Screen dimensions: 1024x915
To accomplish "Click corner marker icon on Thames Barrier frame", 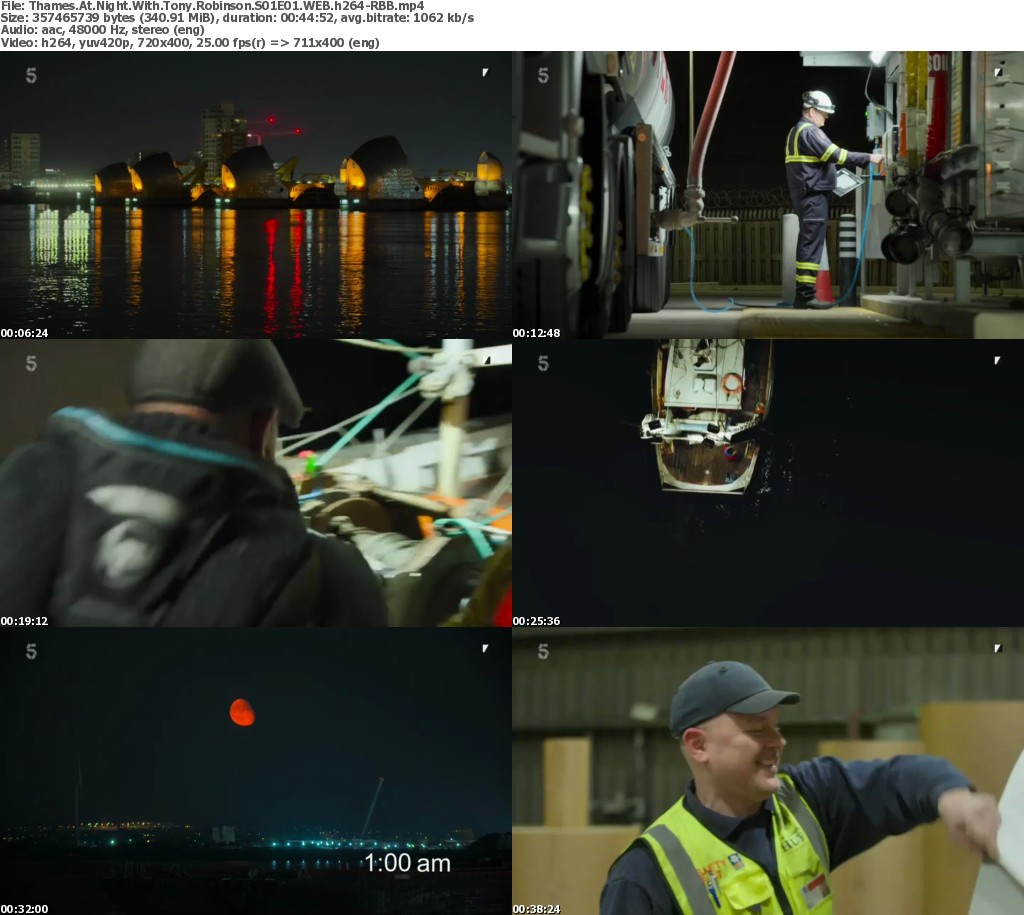I will (485, 72).
